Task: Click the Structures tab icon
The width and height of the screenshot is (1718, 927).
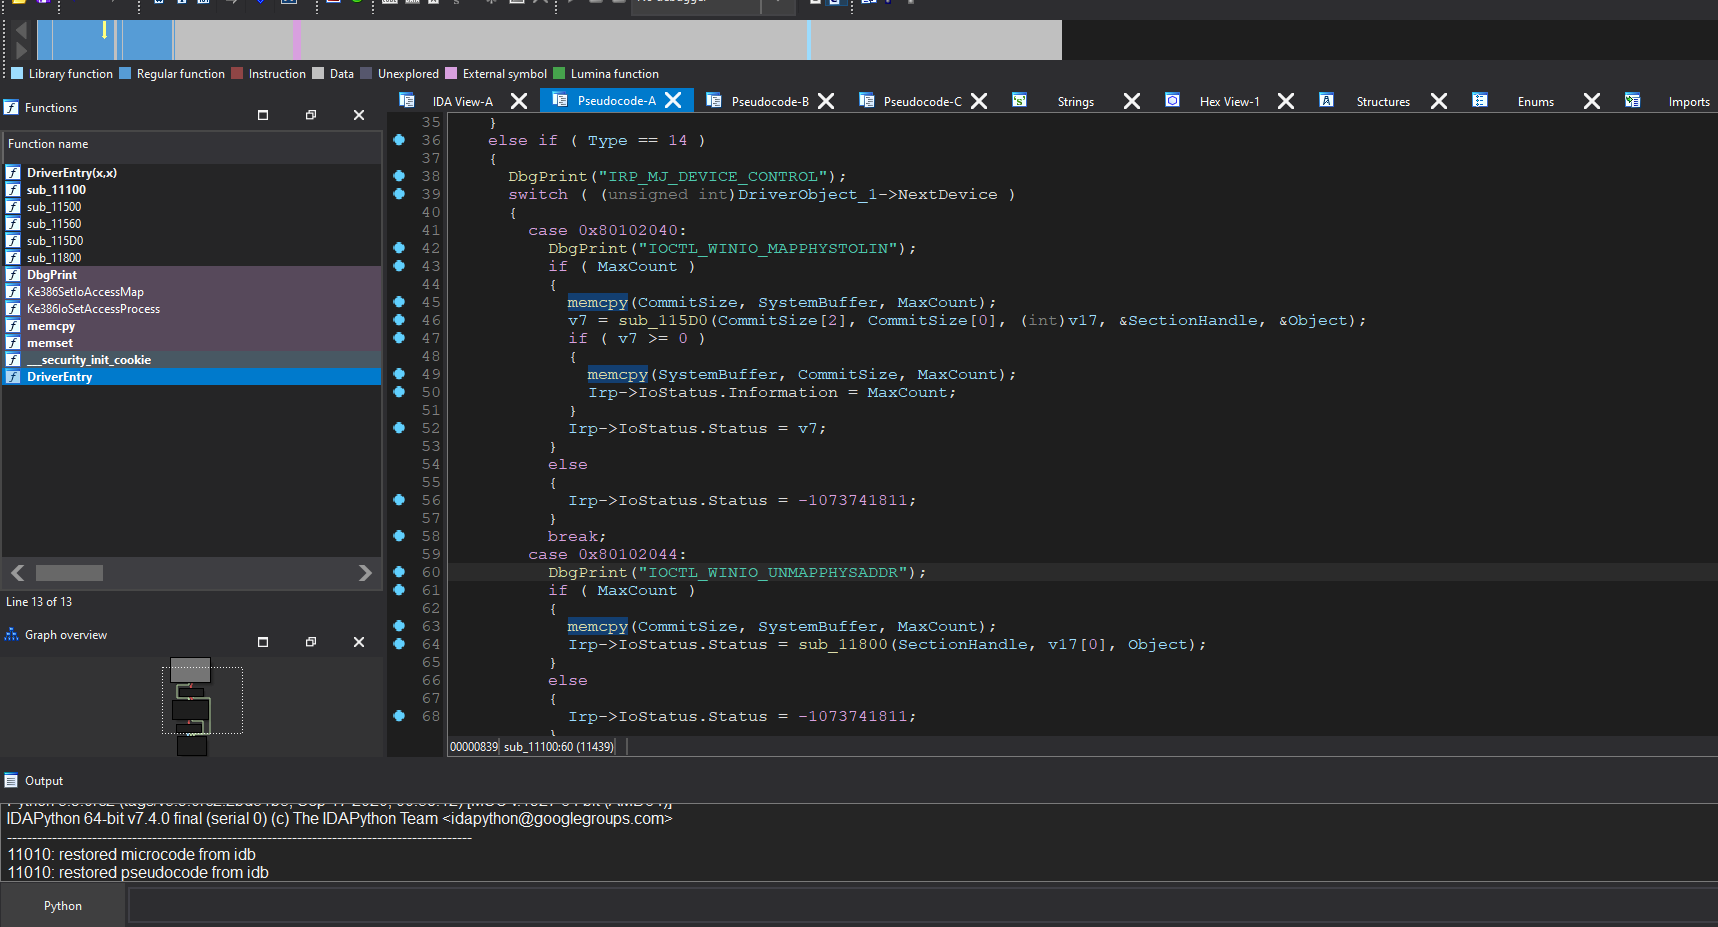Action: [1326, 100]
